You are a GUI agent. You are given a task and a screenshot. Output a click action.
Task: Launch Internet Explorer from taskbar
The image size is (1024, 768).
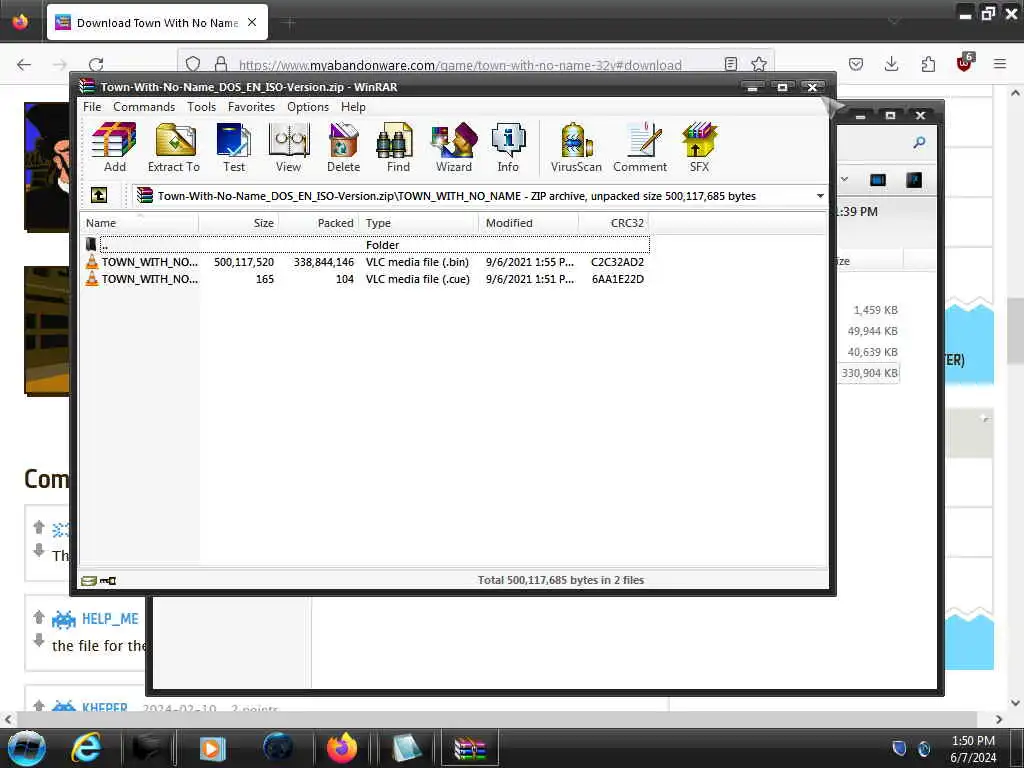(87, 748)
